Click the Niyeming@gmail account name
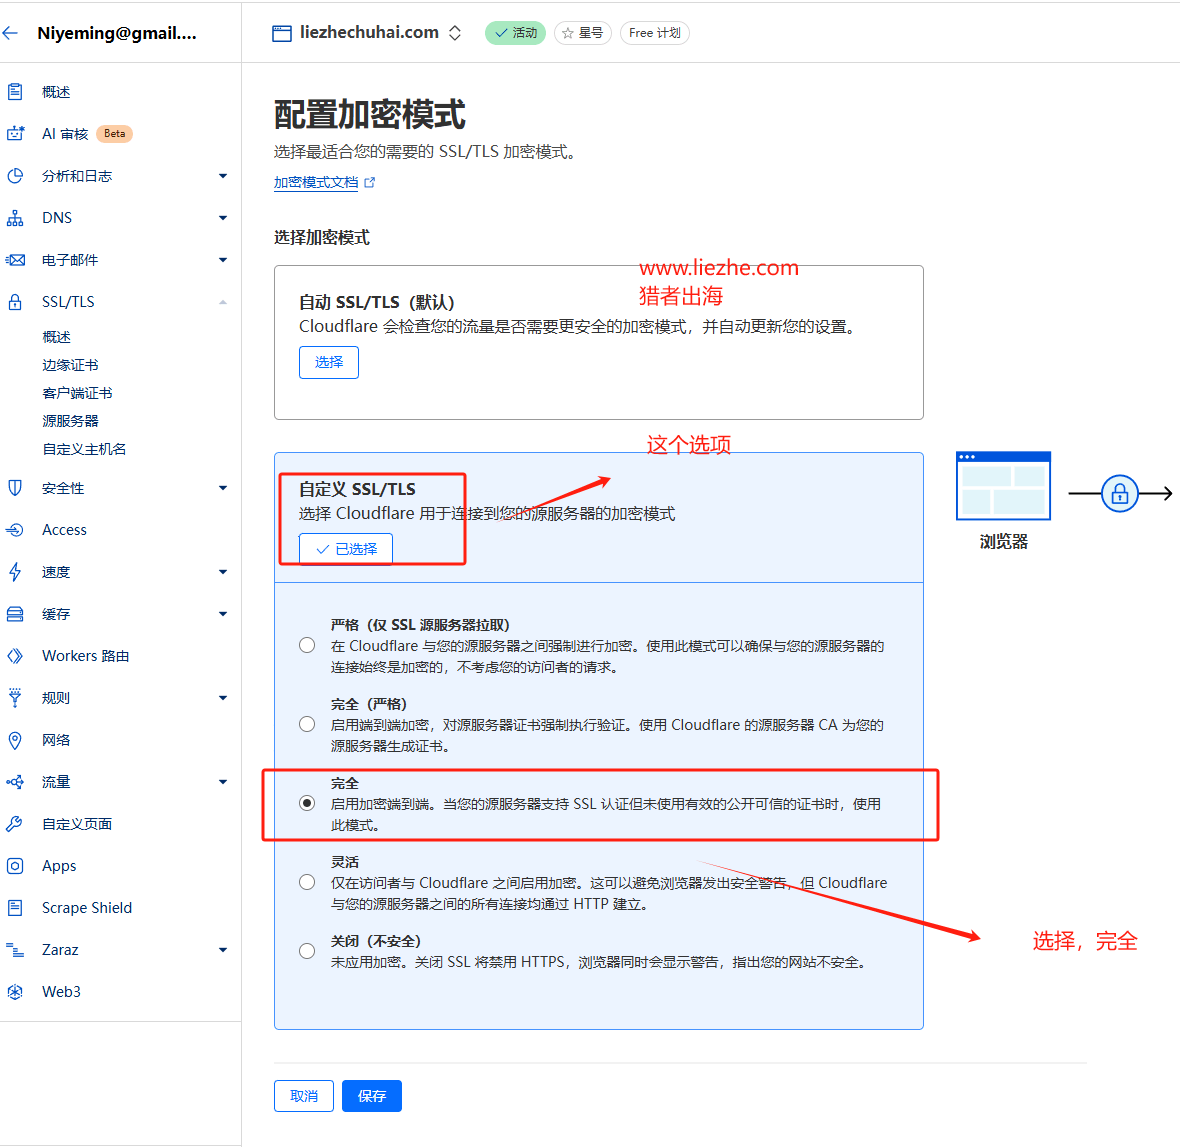This screenshot has width=1180, height=1147. pyautogui.click(x=117, y=33)
